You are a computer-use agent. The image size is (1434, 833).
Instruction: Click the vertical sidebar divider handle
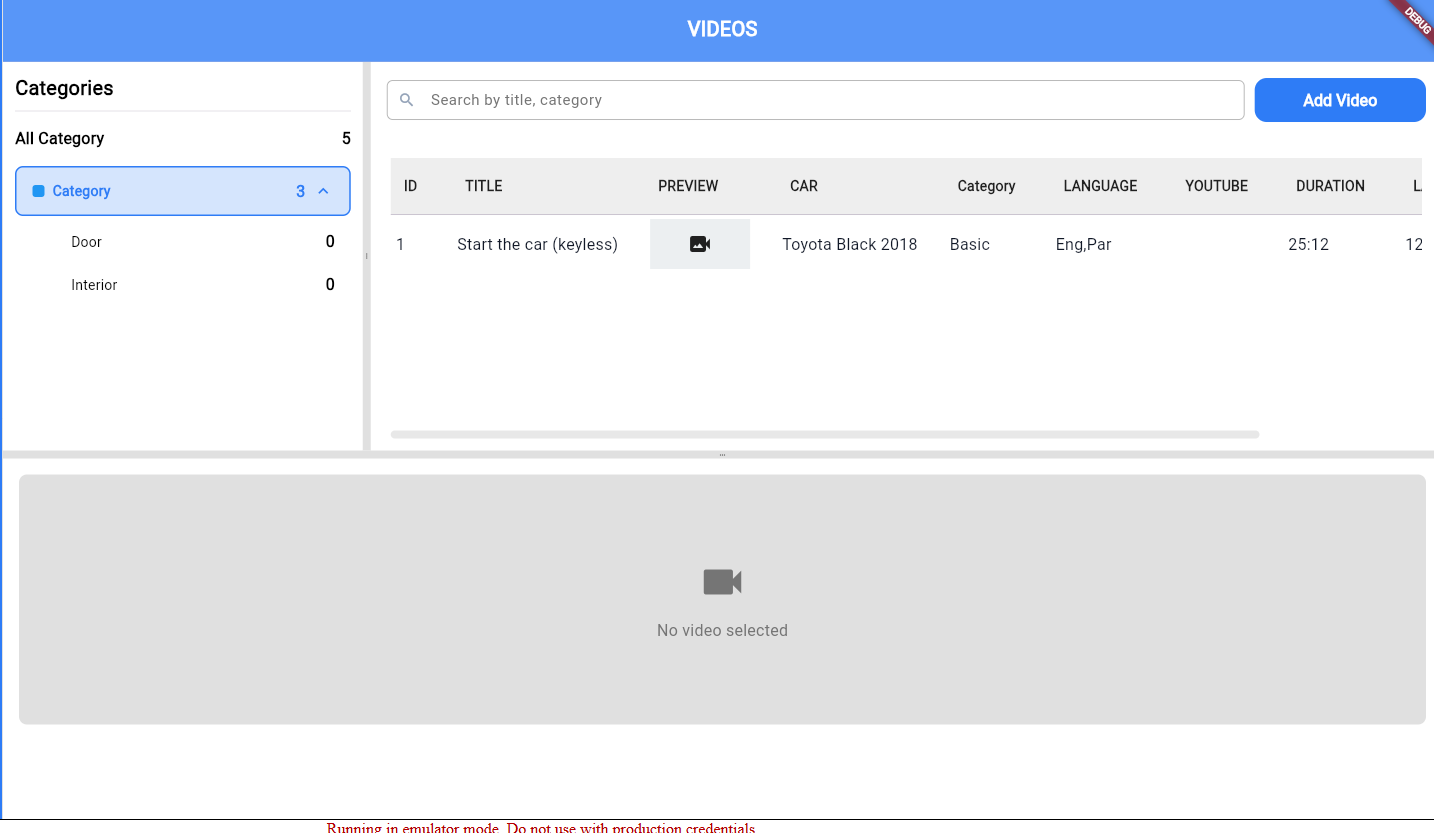click(367, 256)
